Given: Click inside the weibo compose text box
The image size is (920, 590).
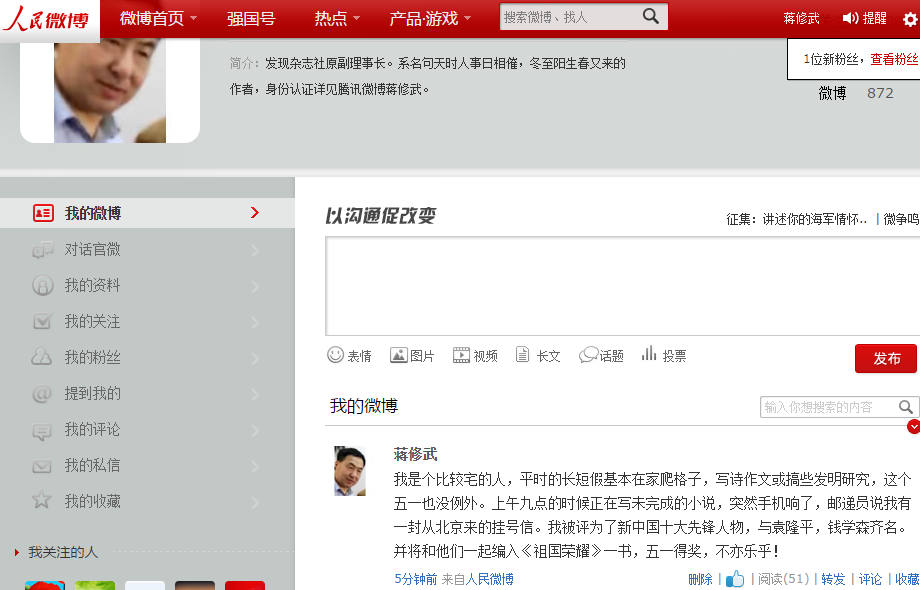Looking at the screenshot, I should tap(620, 286).
